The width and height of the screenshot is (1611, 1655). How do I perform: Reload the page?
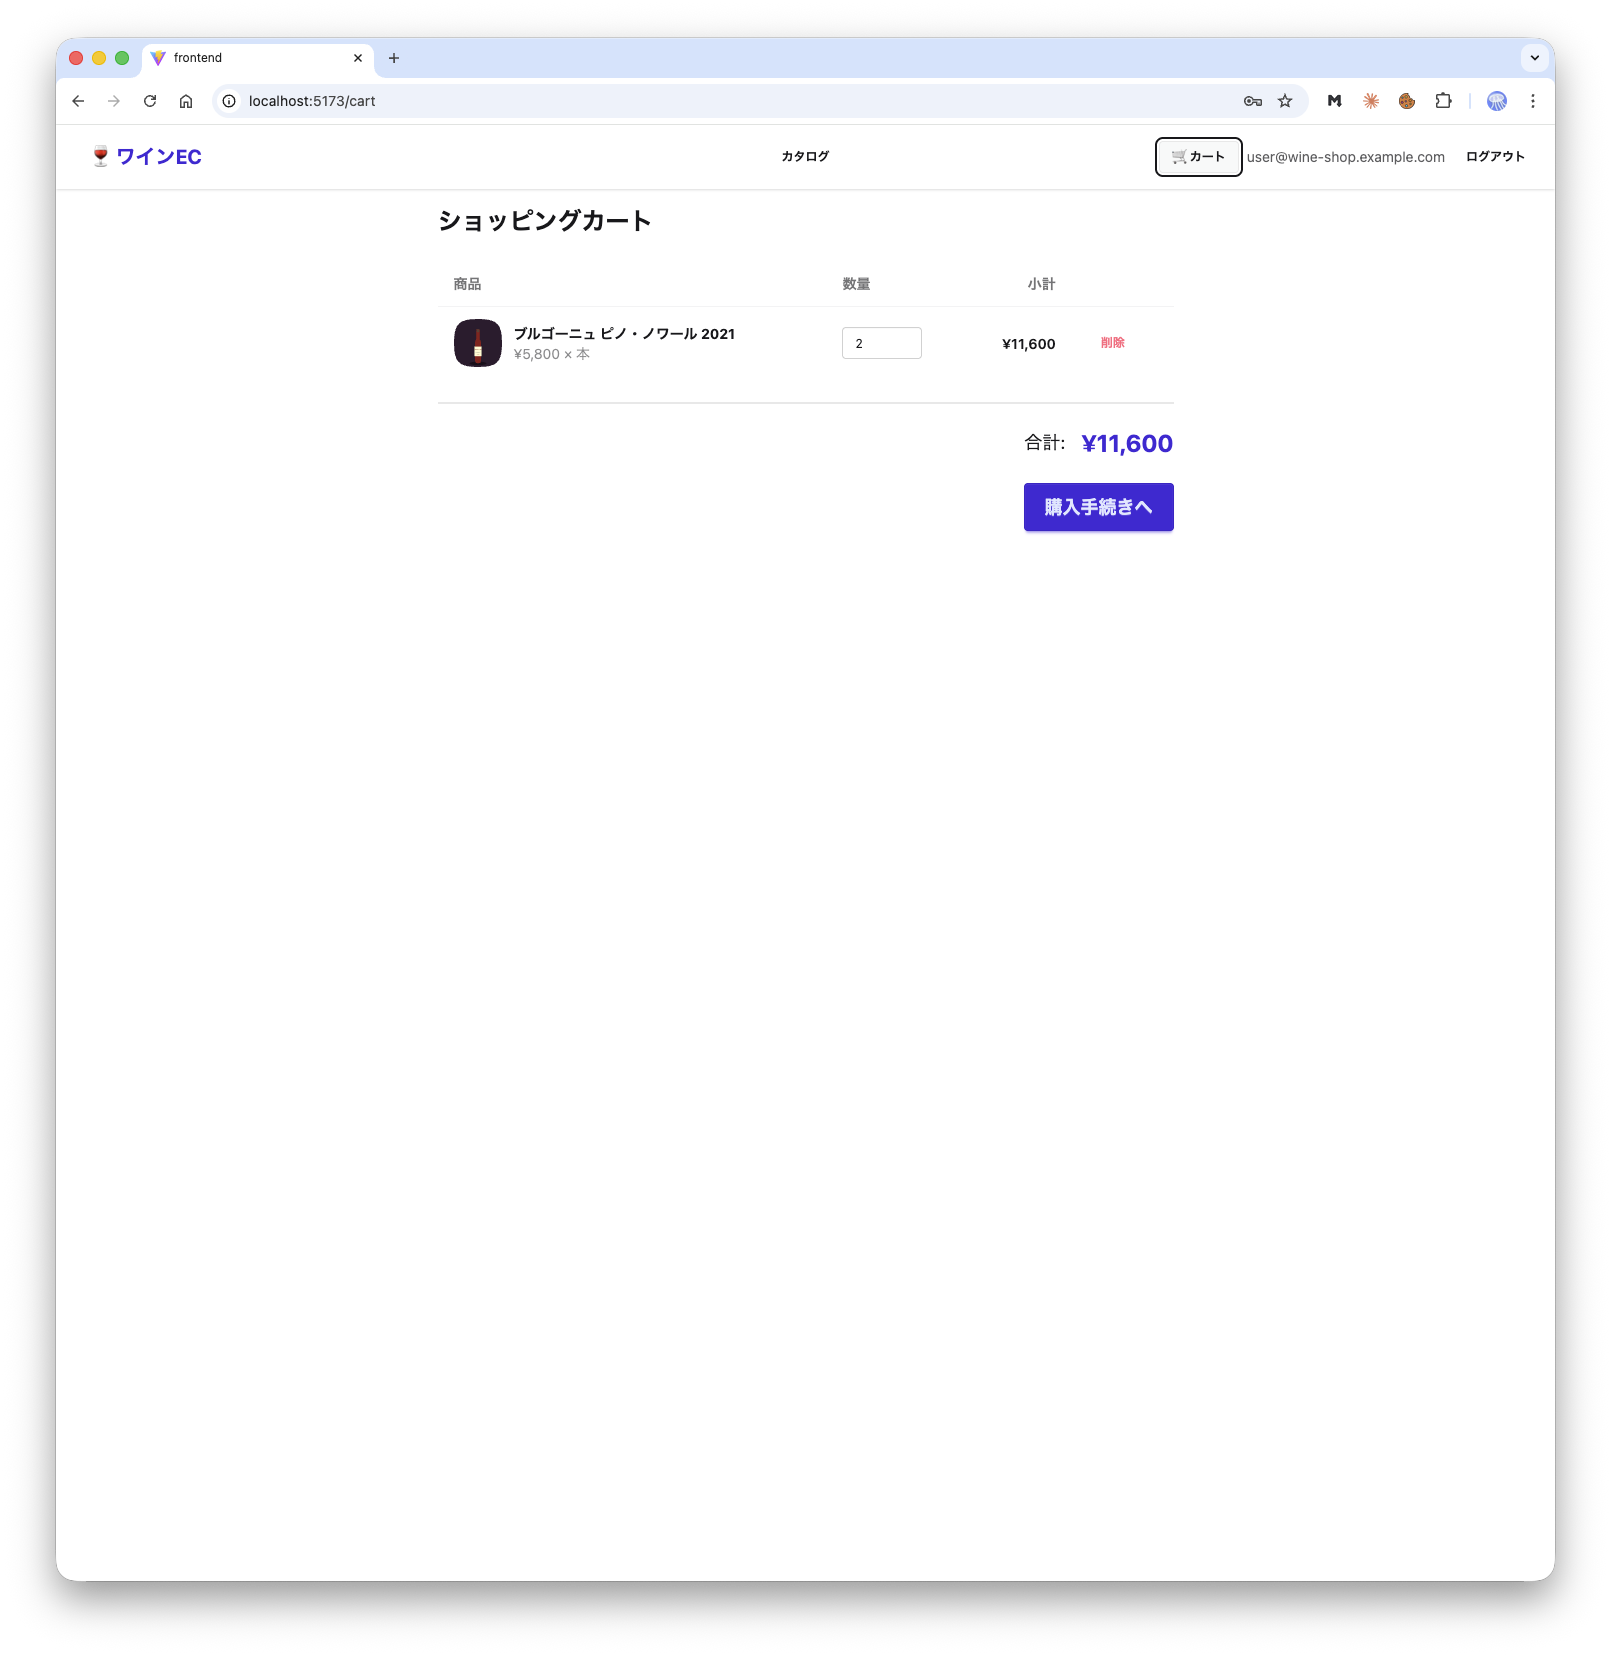tap(150, 101)
